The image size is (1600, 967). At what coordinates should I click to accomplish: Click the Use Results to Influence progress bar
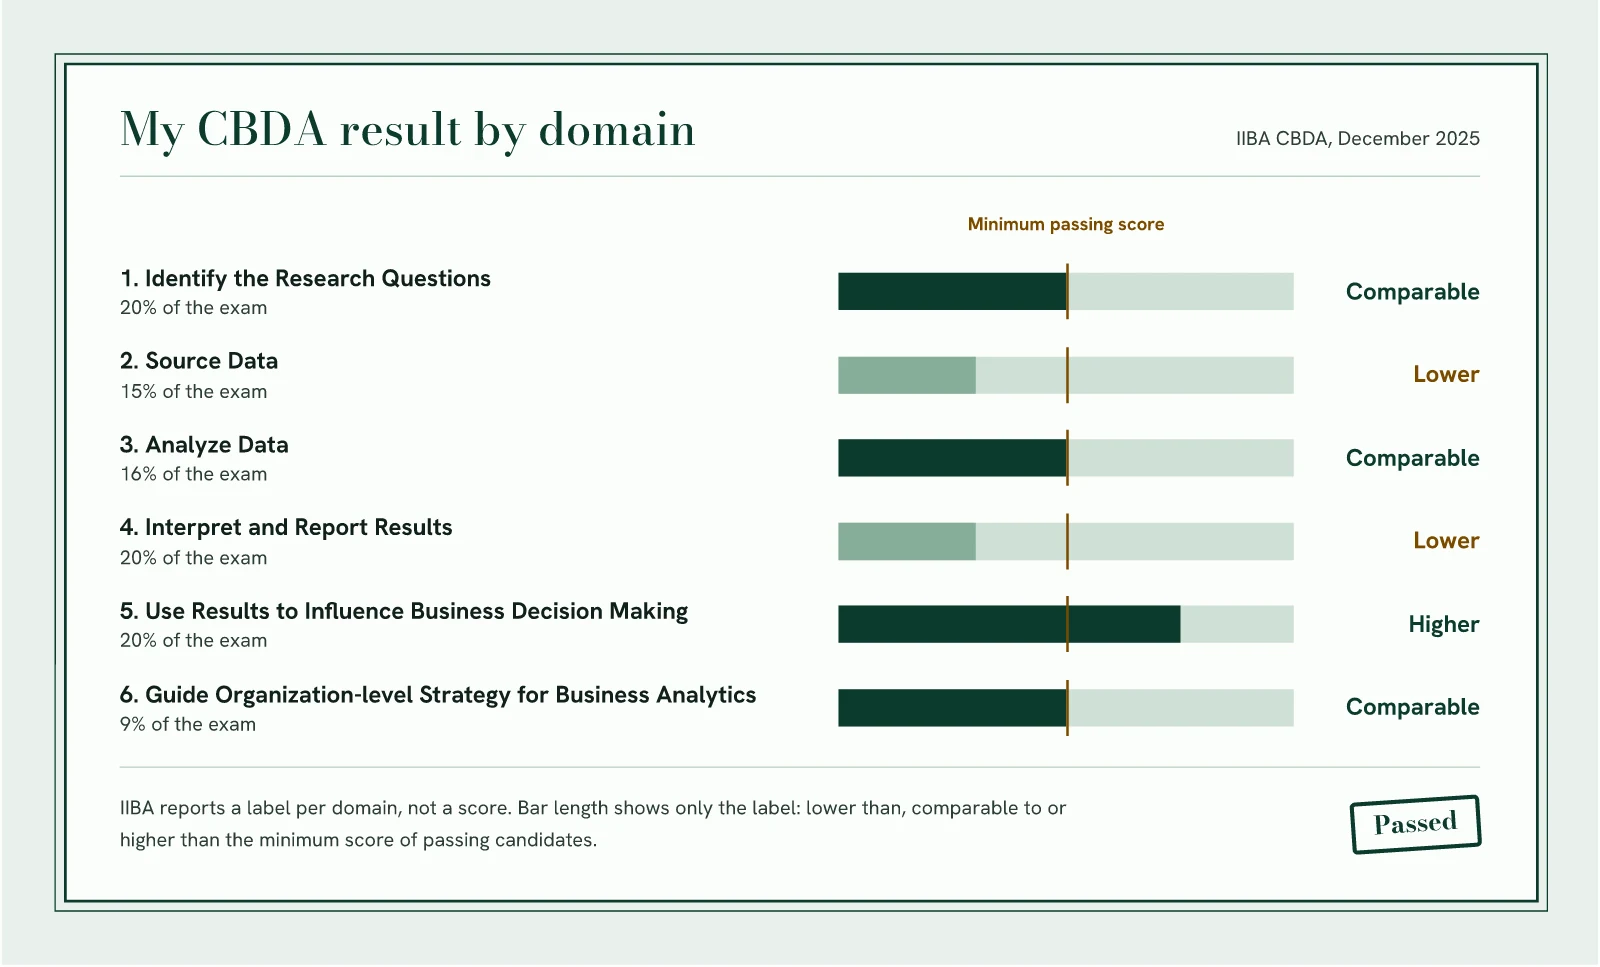tap(1066, 624)
